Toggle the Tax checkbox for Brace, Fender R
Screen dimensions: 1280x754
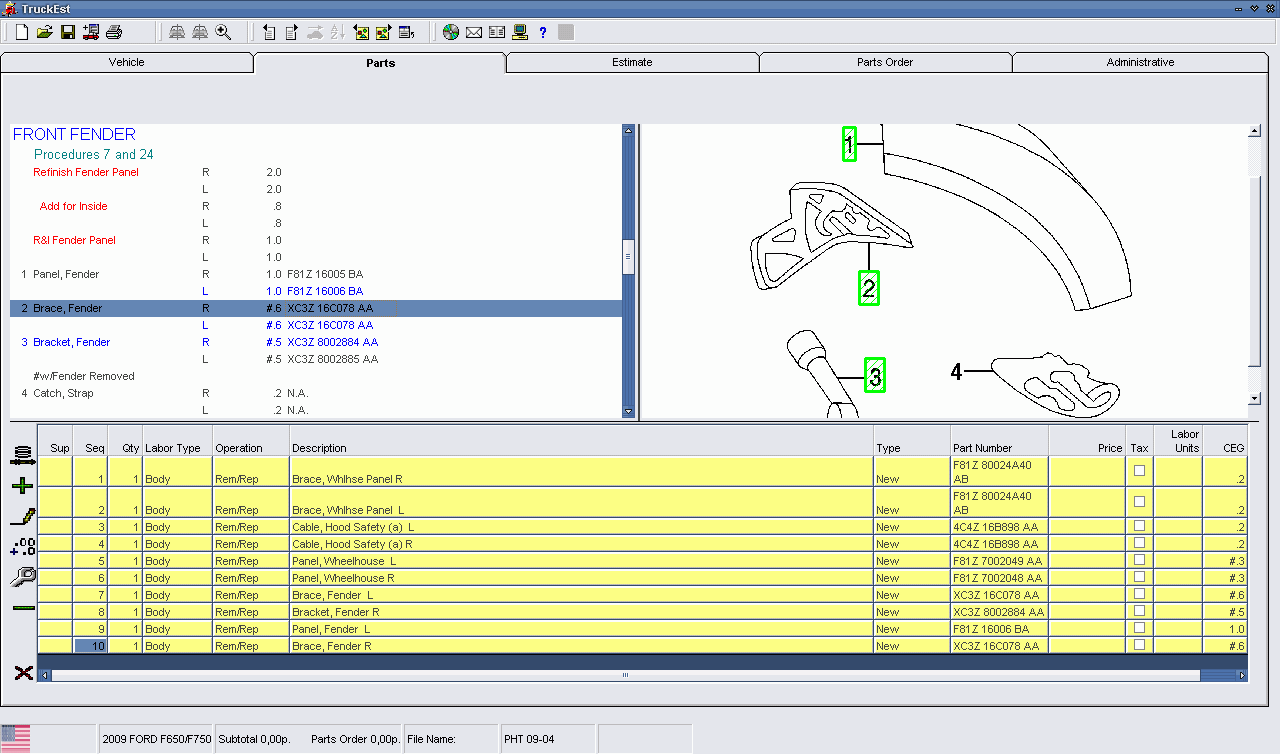pos(1139,645)
